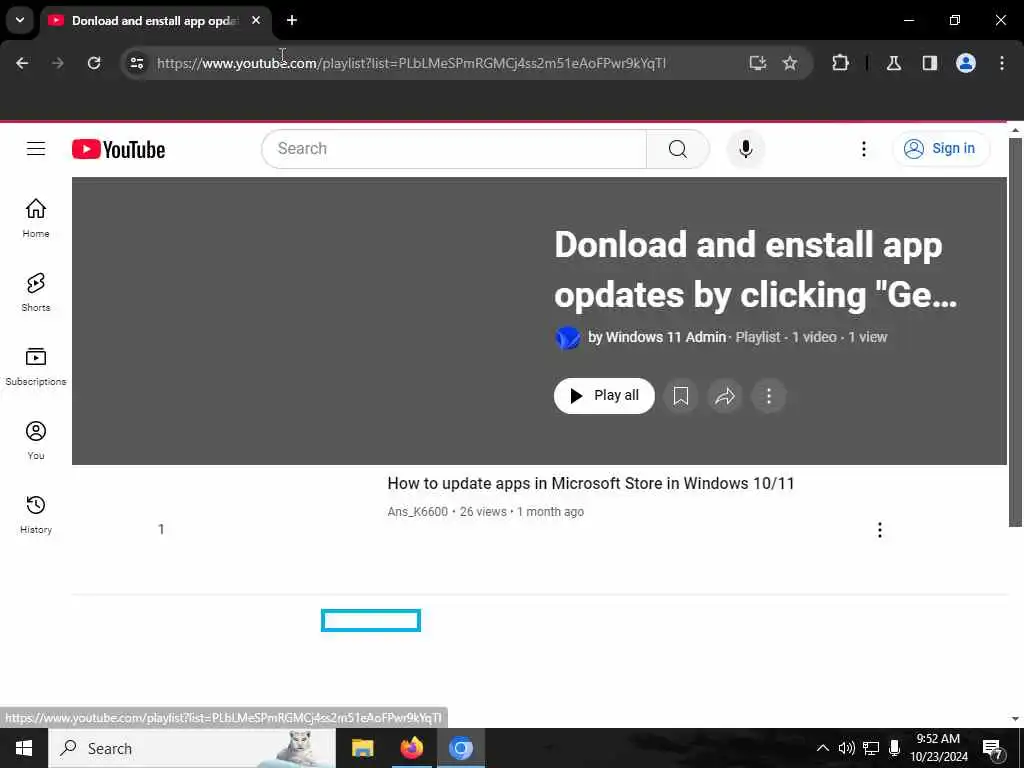Open Firefox from taskbar
Viewport: 1024px width, 768px height.
click(x=411, y=748)
